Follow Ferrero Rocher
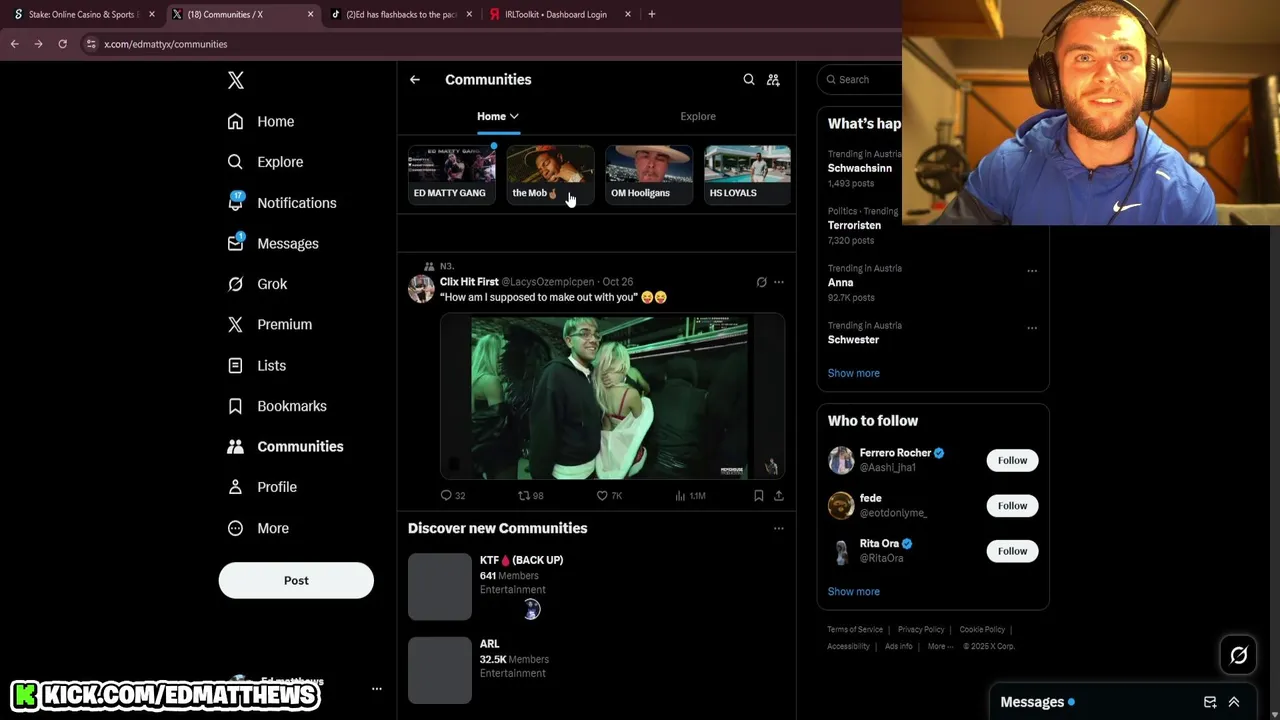 point(1012,460)
